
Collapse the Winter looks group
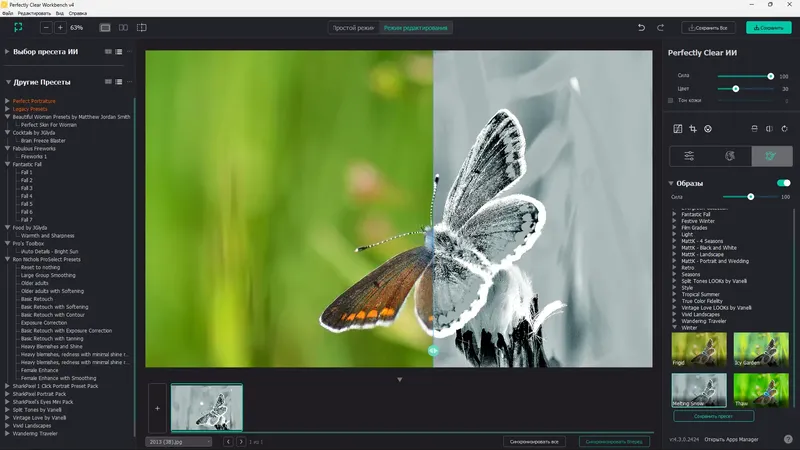674,328
